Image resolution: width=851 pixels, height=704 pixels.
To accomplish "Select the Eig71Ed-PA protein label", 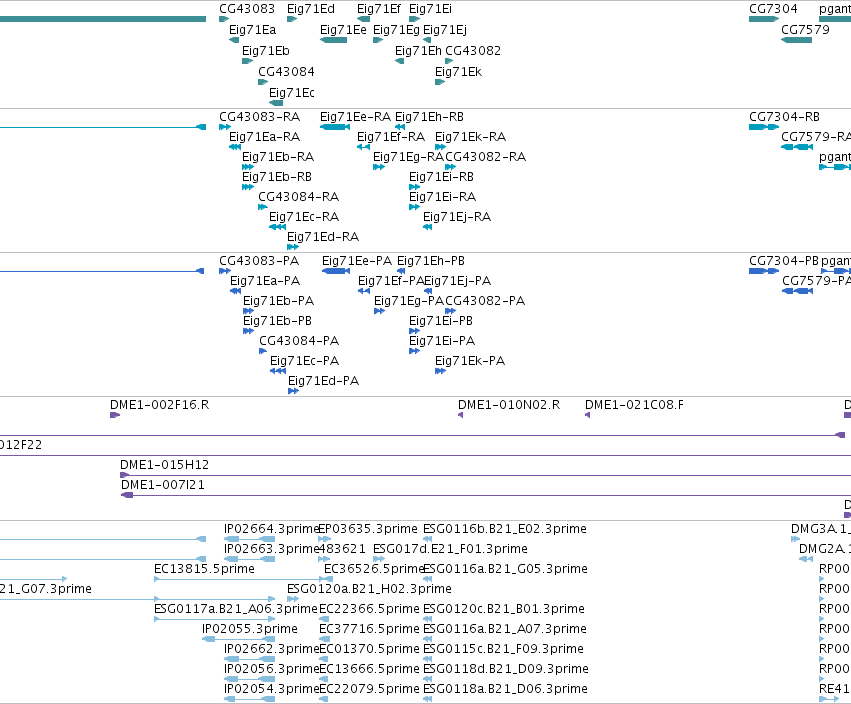I will click(323, 382).
